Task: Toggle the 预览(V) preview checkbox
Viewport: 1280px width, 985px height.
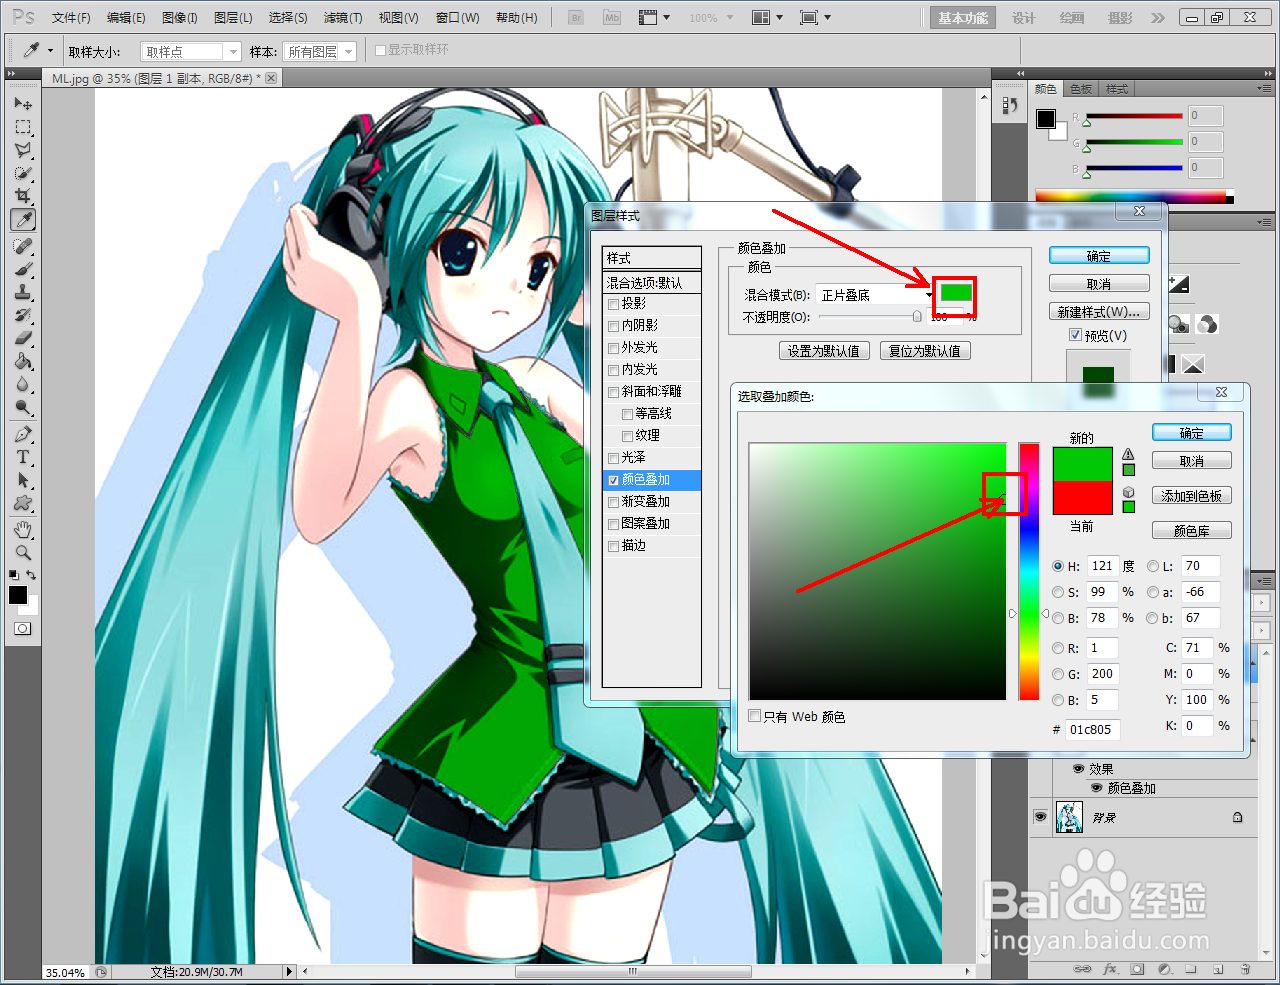Action: [1075, 335]
